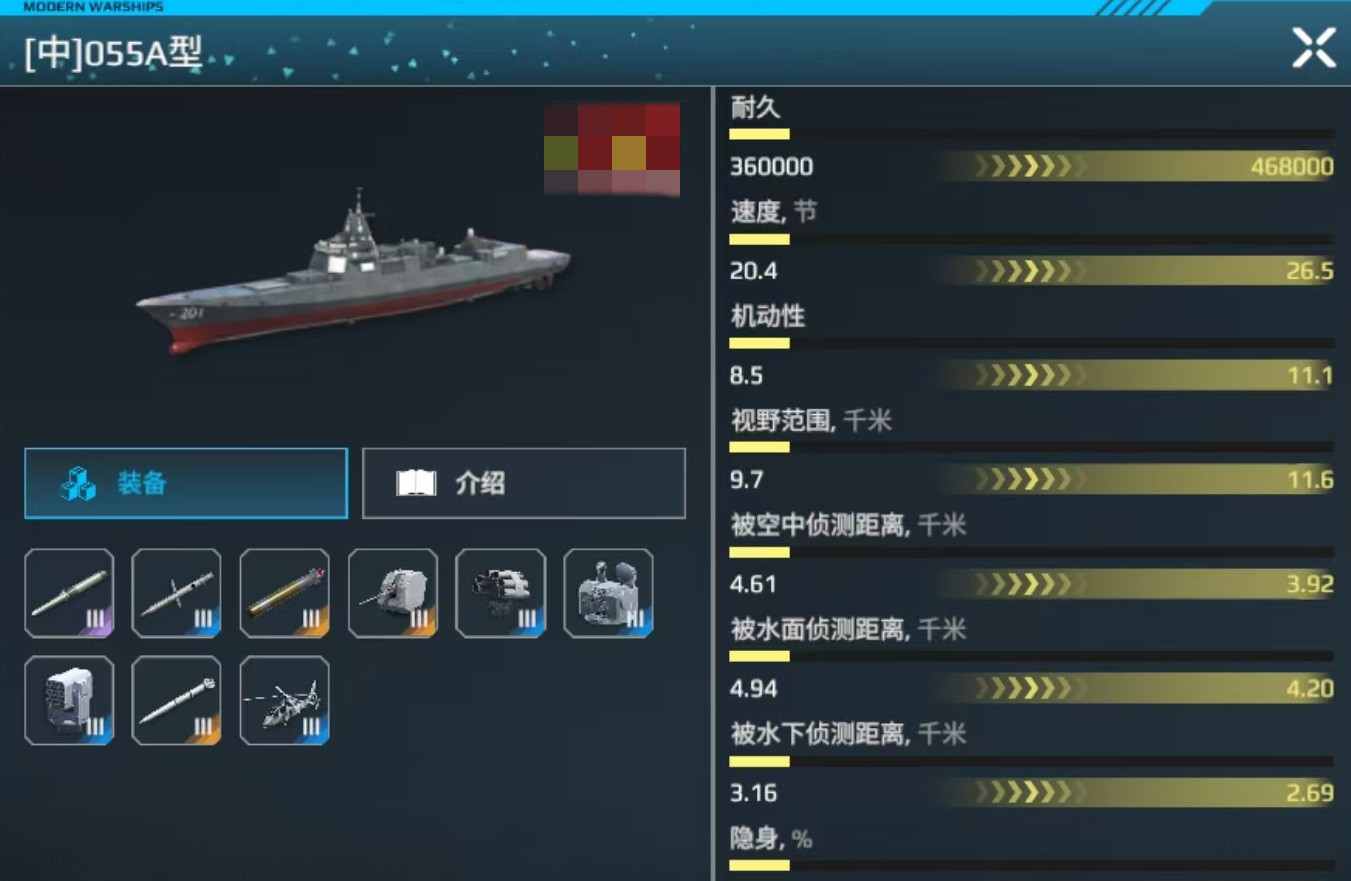Open the rocket launcher equipment slot

pyautogui.click(x=501, y=593)
